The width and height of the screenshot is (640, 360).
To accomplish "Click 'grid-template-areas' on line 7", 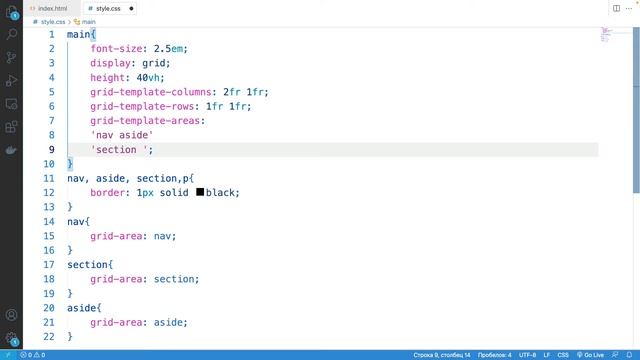I will point(145,120).
